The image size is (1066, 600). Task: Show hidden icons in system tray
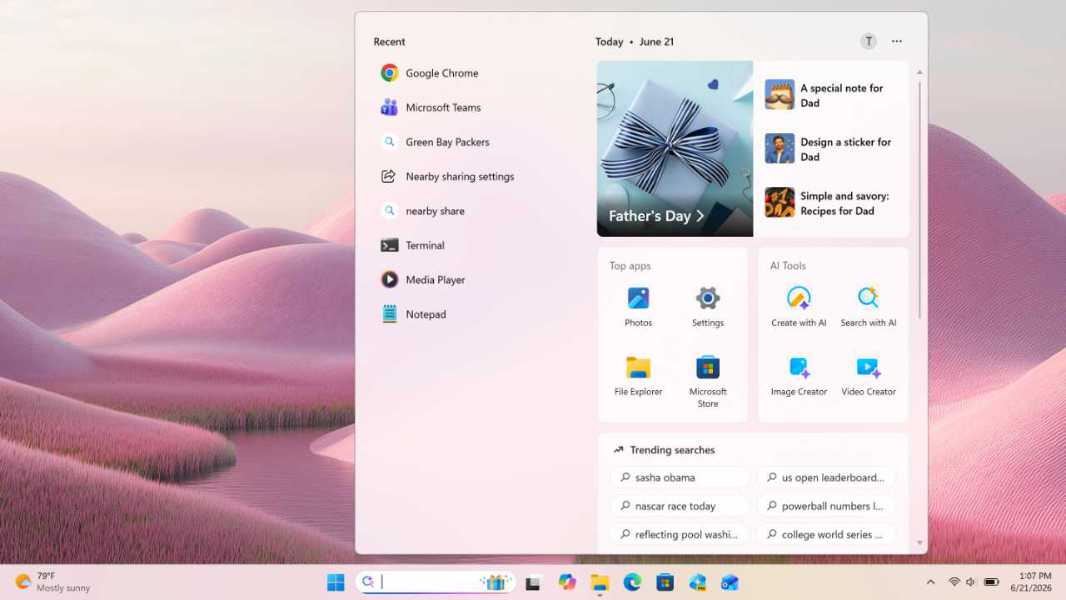[931, 582]
